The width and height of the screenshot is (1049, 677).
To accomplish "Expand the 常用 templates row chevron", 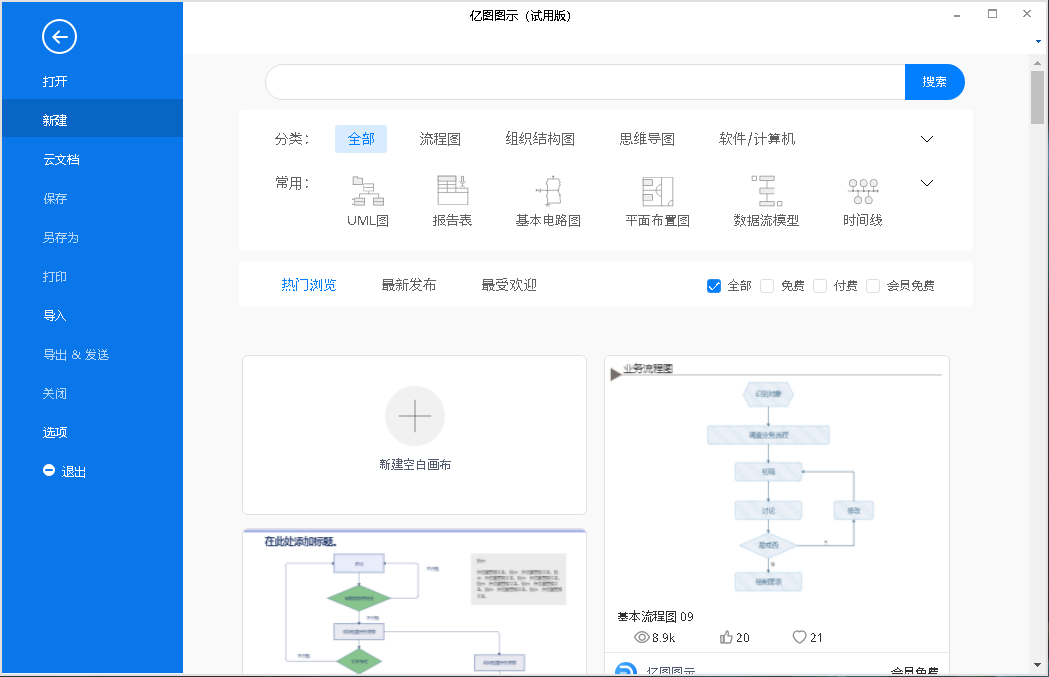I will tap(927, 183).
